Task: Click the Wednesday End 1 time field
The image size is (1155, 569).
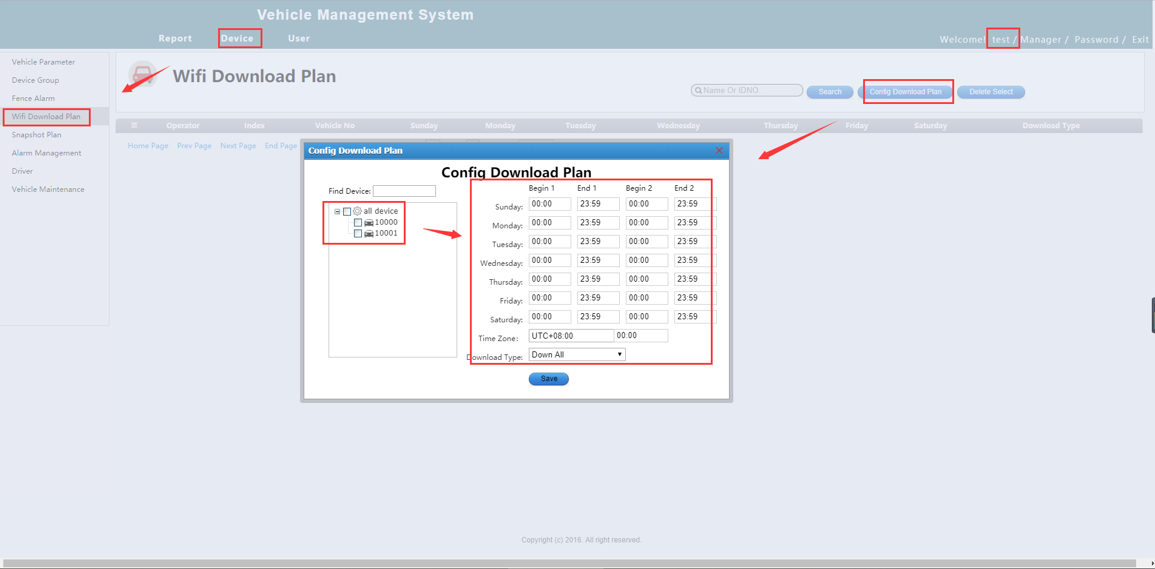Action: click(598, 260)
